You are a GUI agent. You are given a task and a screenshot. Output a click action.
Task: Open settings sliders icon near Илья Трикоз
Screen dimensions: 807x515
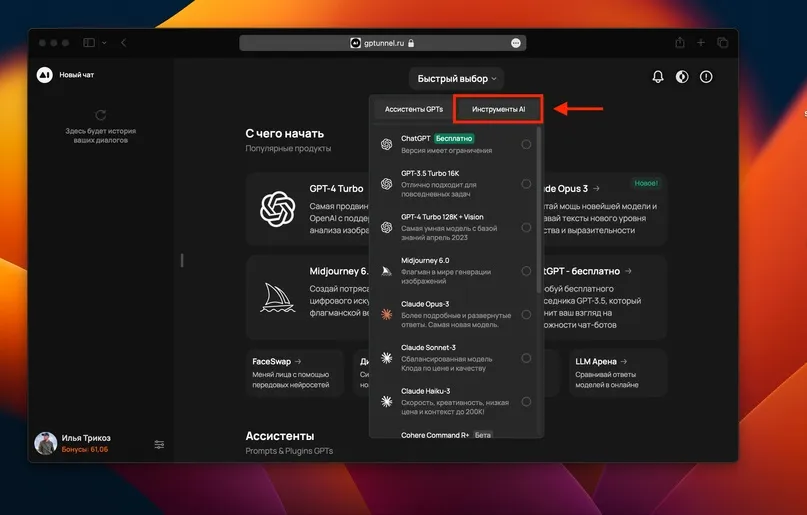(160, 444)
